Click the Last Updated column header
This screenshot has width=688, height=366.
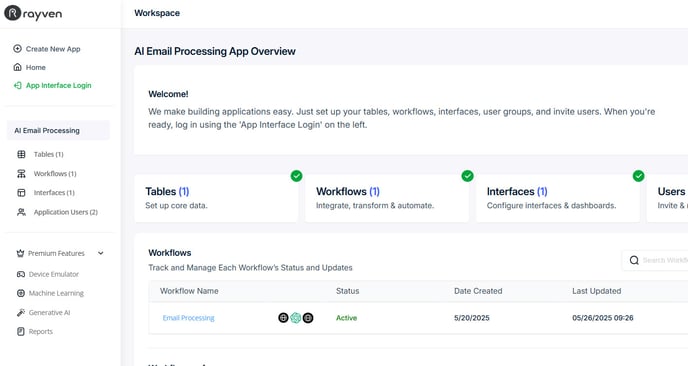pyautogui.click(x=597, y=291)
